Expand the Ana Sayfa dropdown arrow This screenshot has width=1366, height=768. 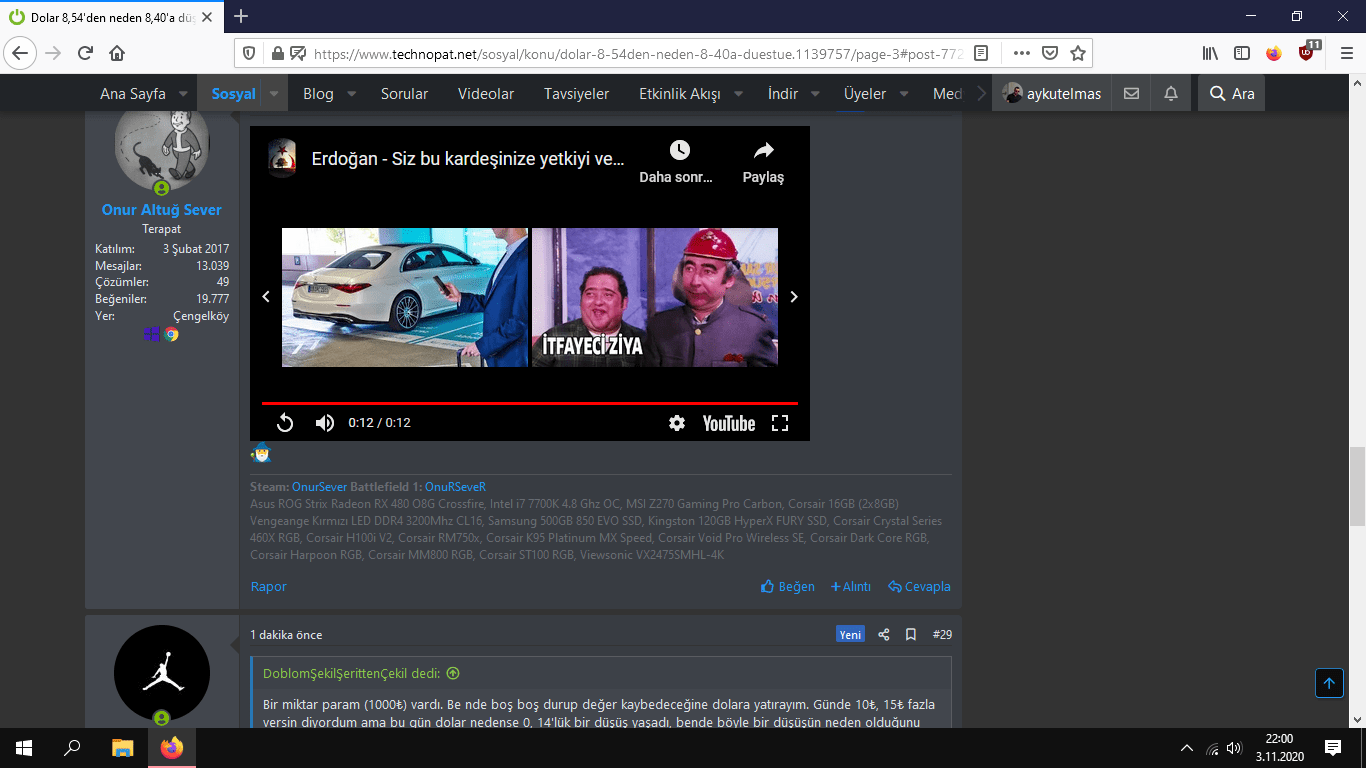click(x=182, y=93)
